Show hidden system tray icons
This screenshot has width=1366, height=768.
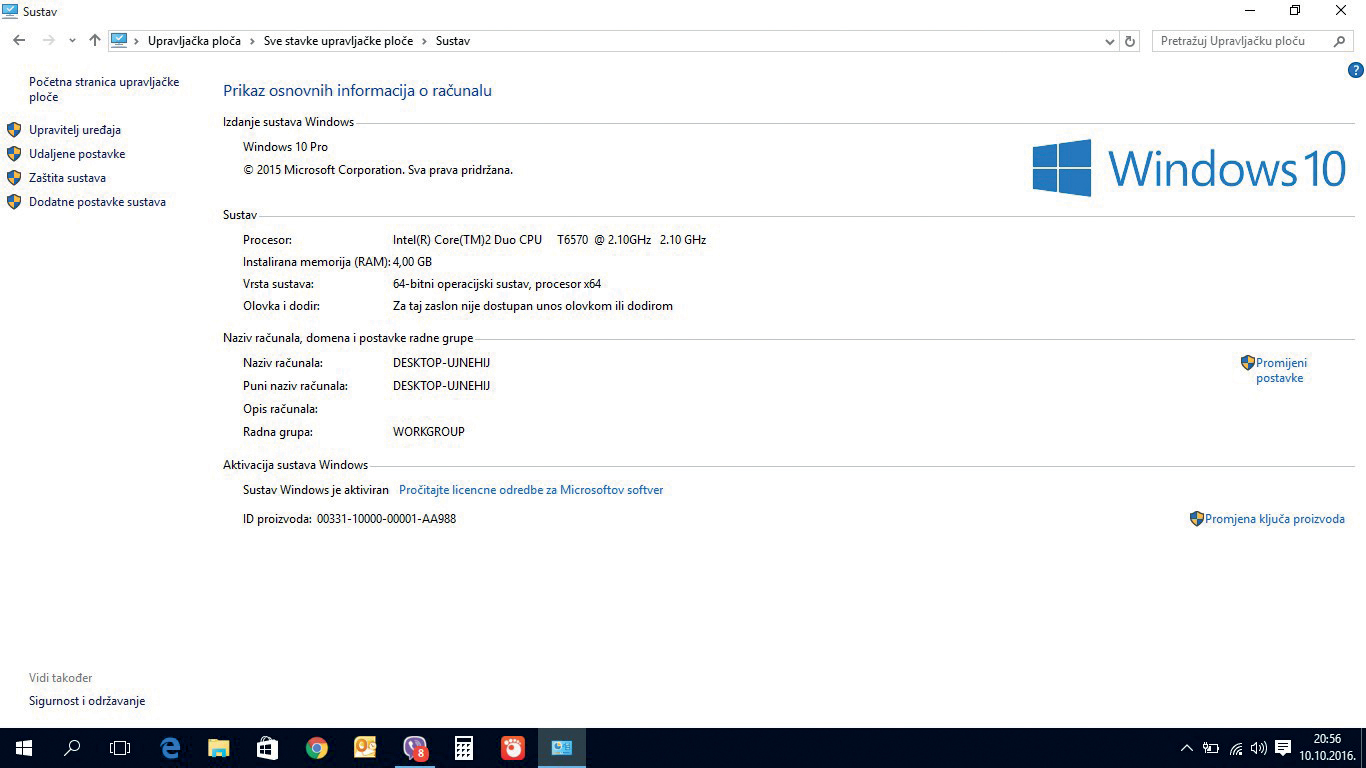pyautogui.click(x=1186, y=748)
